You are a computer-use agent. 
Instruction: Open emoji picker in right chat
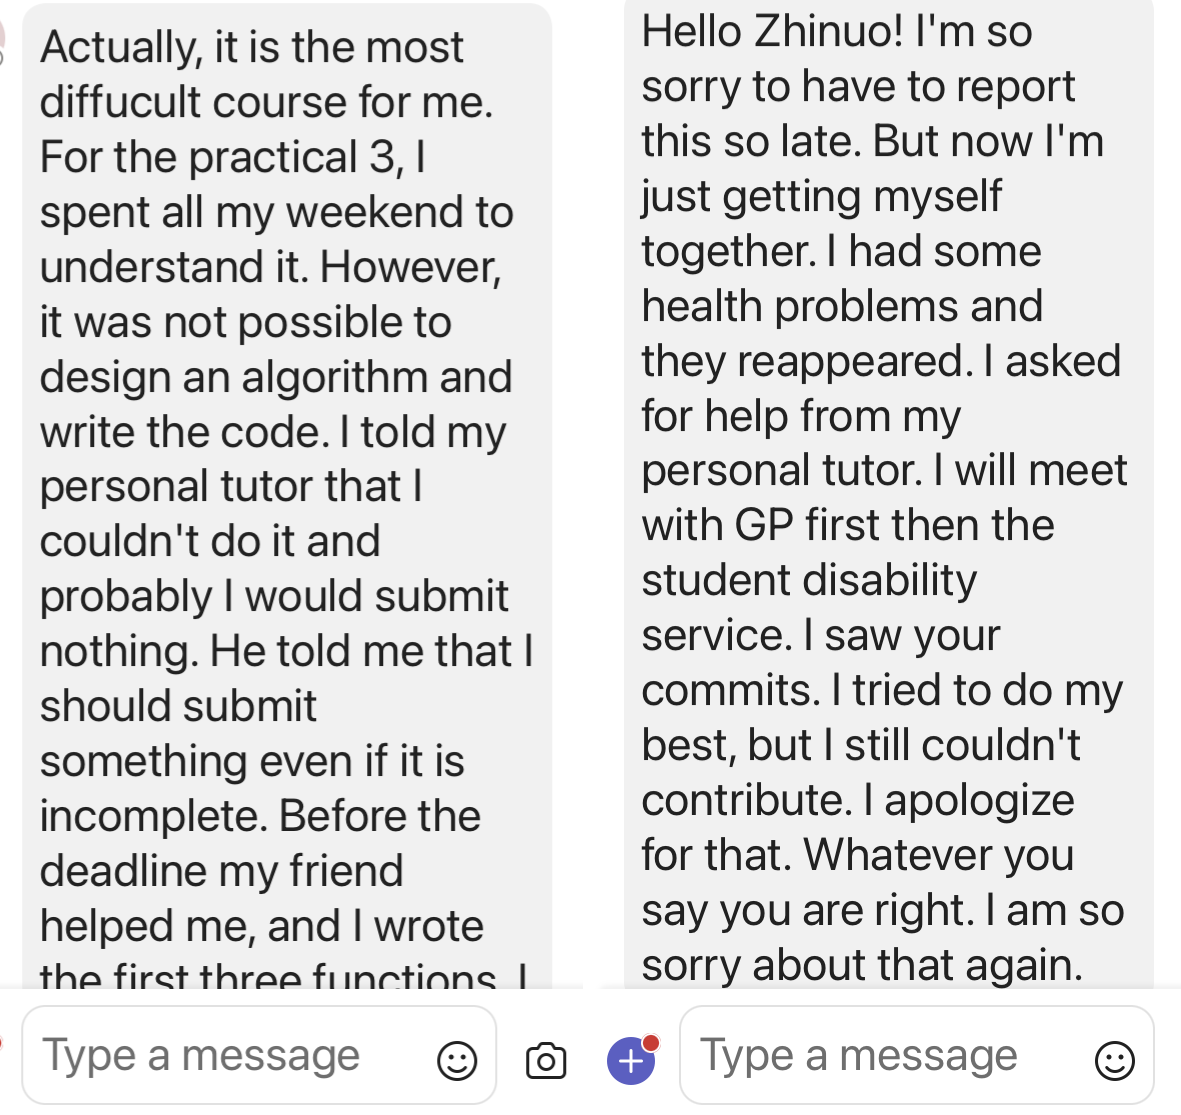(x=1114, y=1060)
